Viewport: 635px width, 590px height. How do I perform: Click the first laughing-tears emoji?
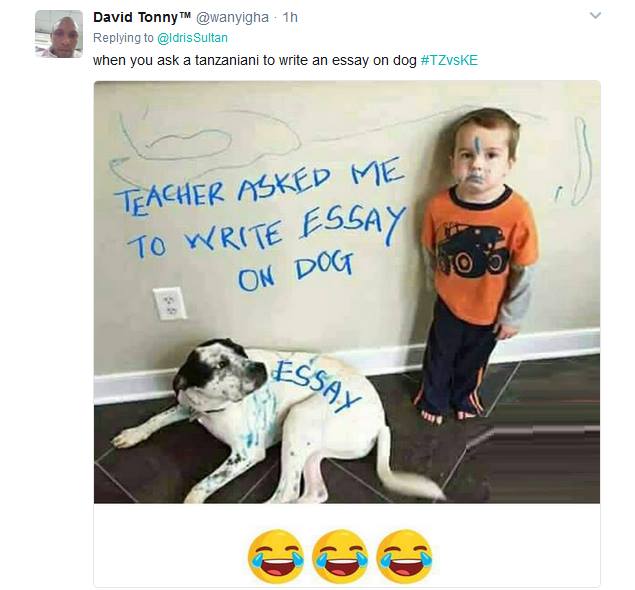[x=276, y=556]
